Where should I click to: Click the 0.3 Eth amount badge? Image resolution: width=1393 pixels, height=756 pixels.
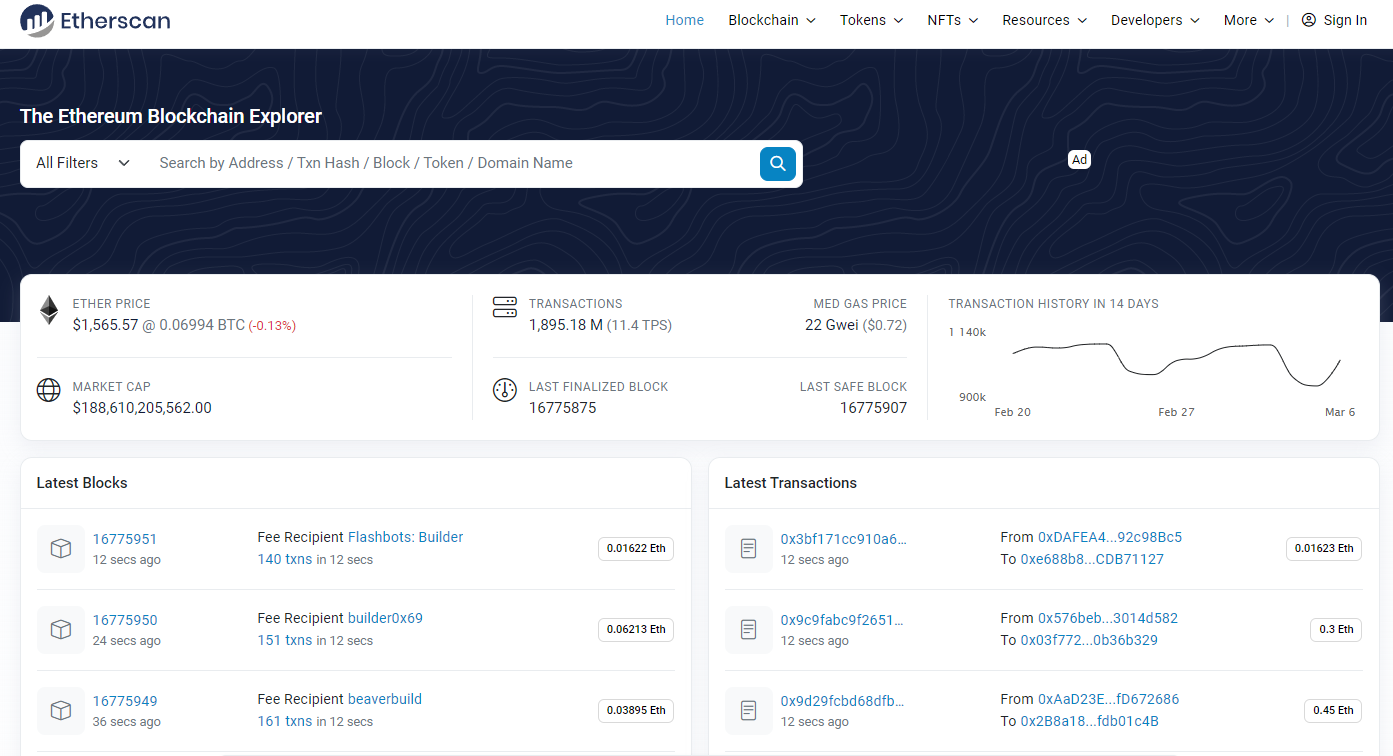click(1336, 630)
